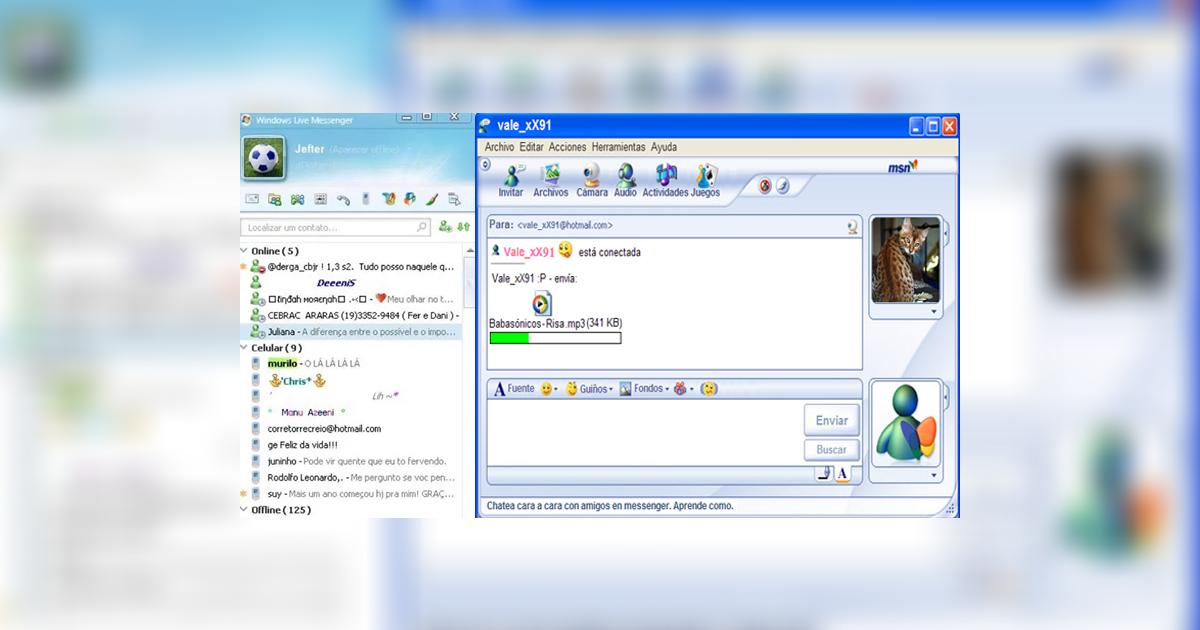Open the Acciones menu
Viewport: 1200px width, 630px height.
point(567,147)
